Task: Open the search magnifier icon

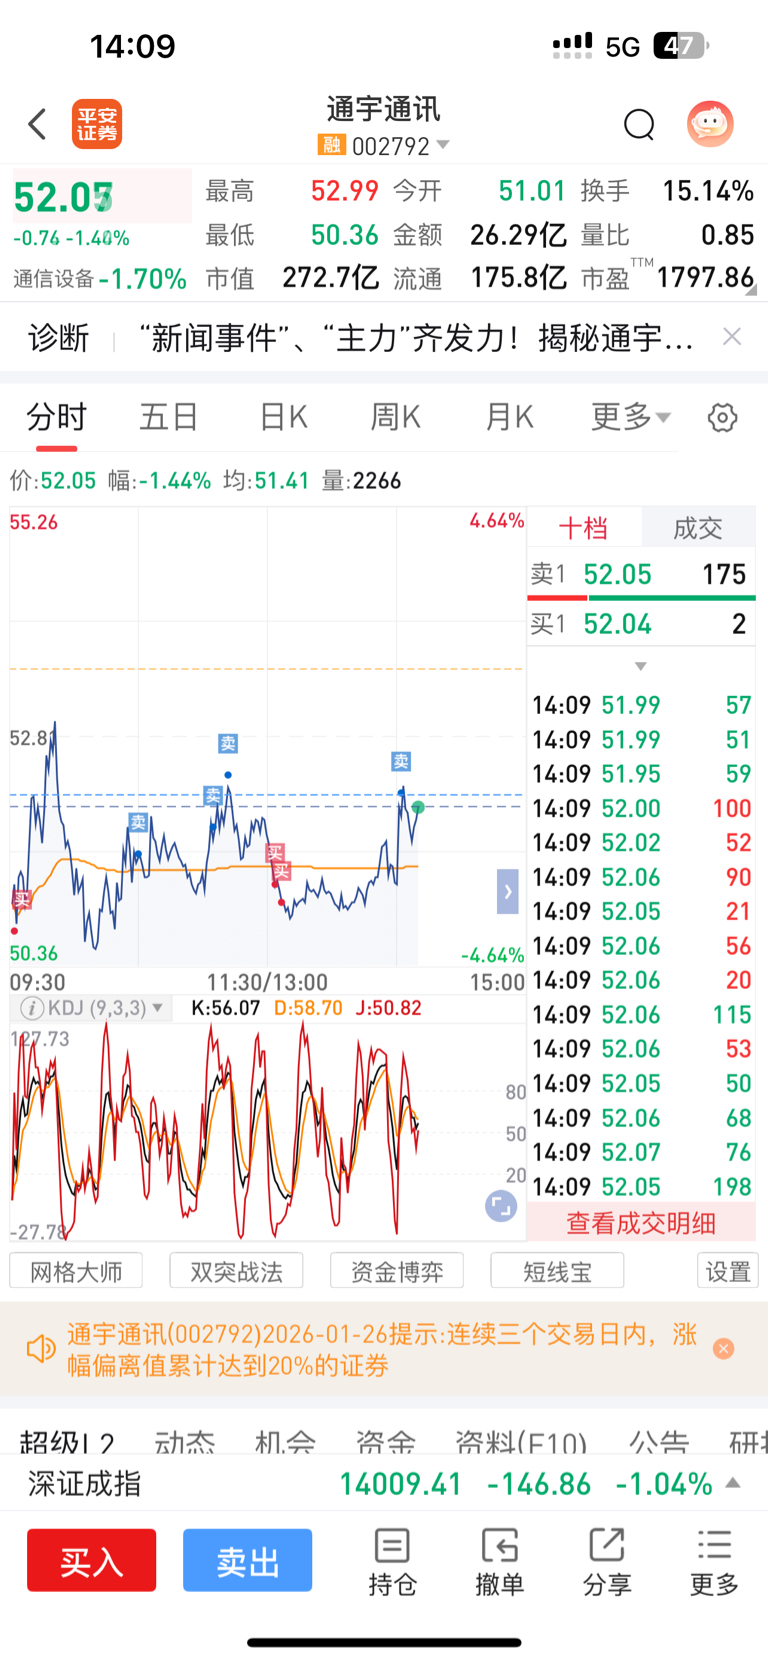Action: [639, 125]
